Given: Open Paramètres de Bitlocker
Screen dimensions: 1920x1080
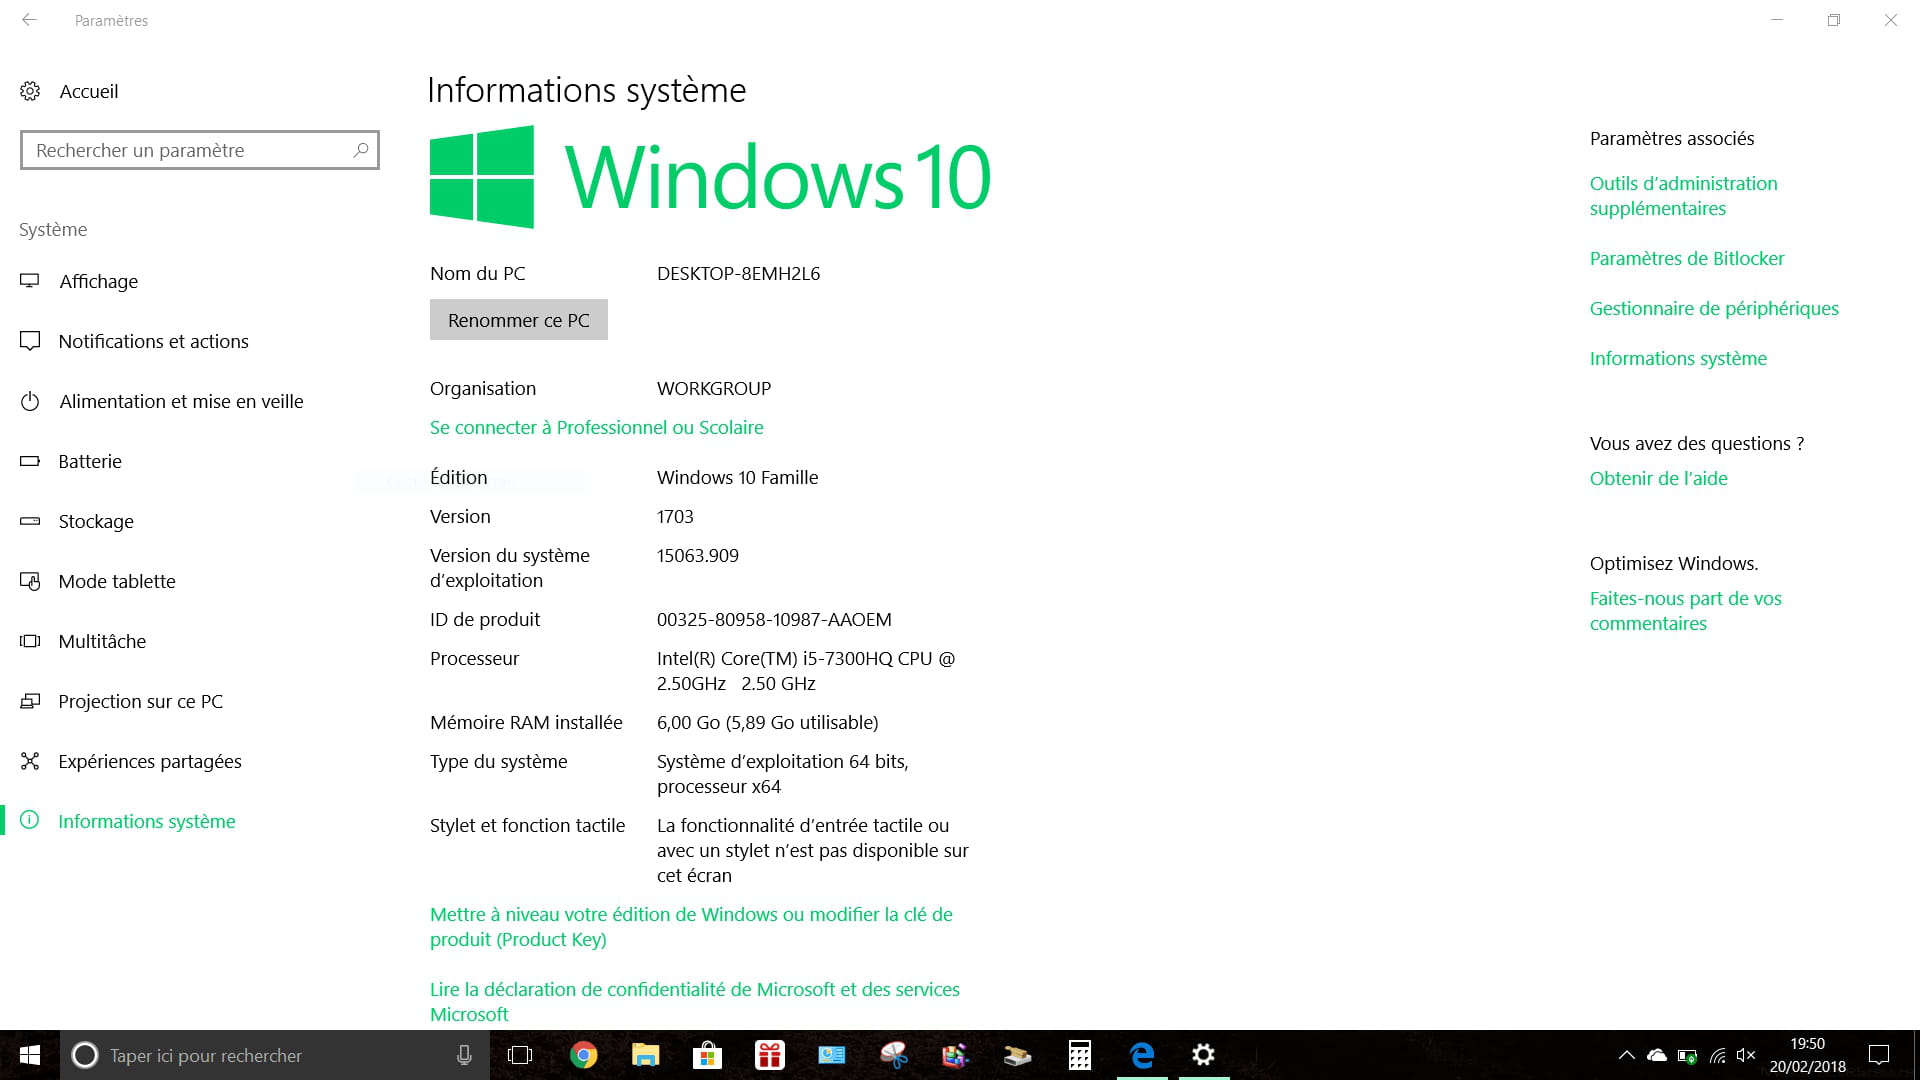Looking at the screenshot, I should pos(1687,258).
